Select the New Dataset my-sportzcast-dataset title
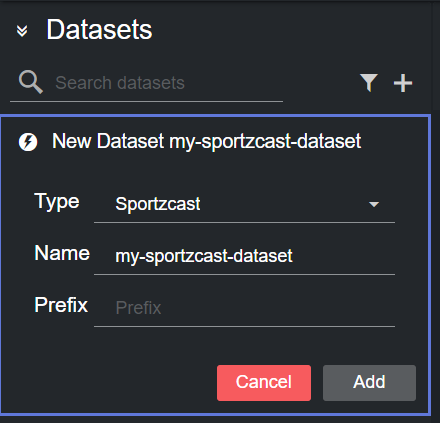Screen dimensions: 440x423 pyautogui.click(x=206, y=141)
